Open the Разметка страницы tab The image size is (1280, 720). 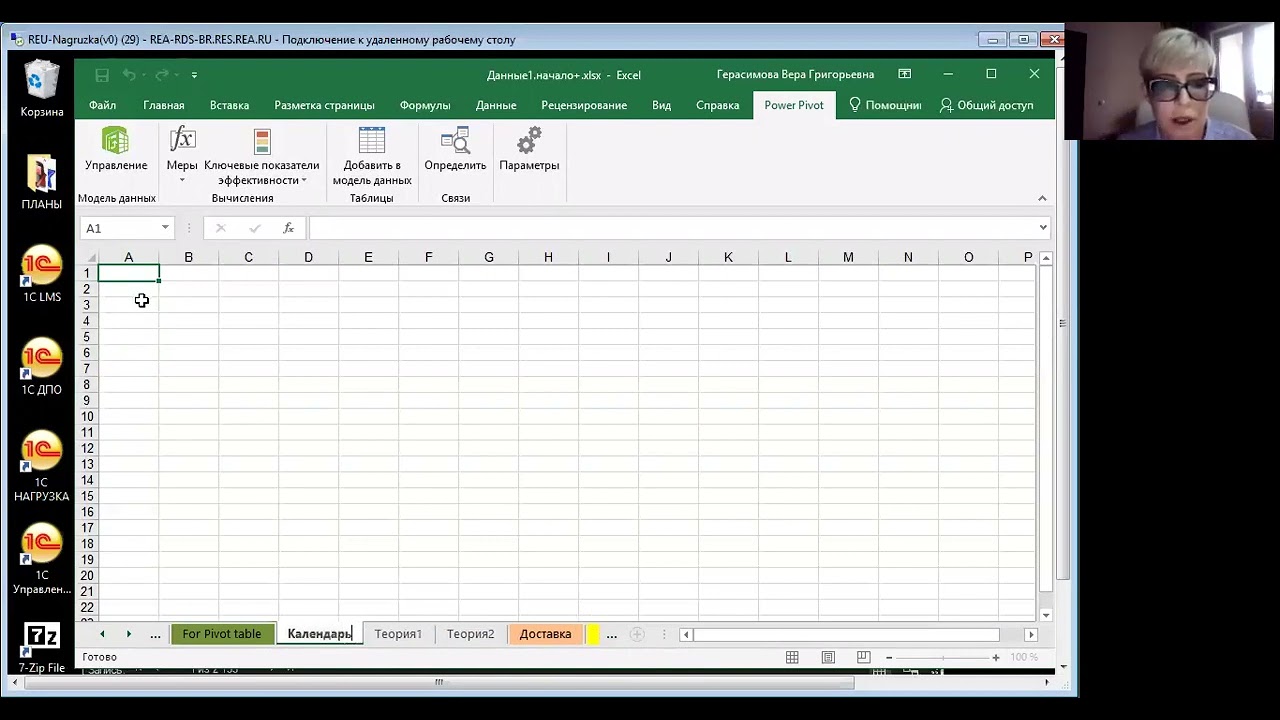325,105
